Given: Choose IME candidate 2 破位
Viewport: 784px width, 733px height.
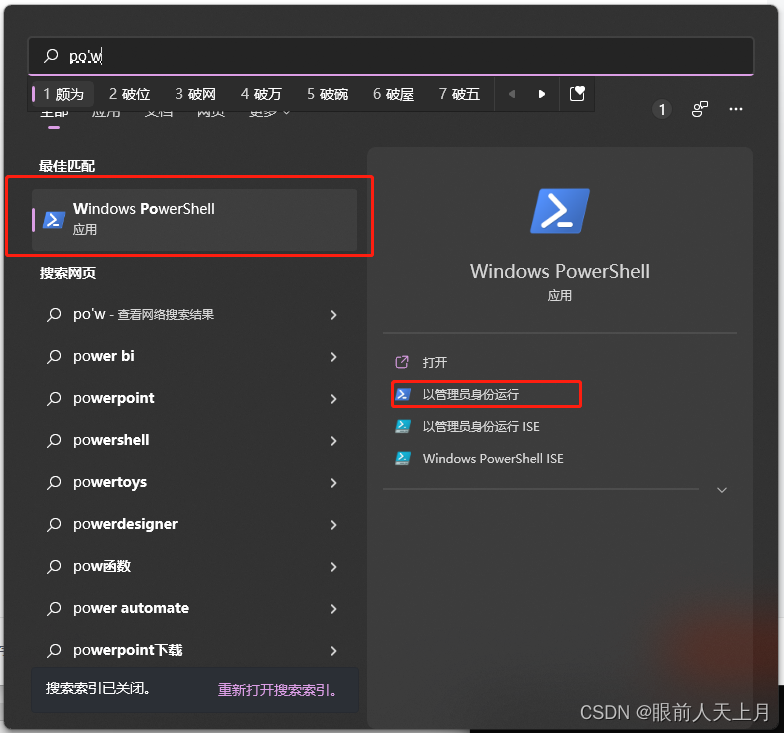Looking at the screenshot, I should coord(129,94).
